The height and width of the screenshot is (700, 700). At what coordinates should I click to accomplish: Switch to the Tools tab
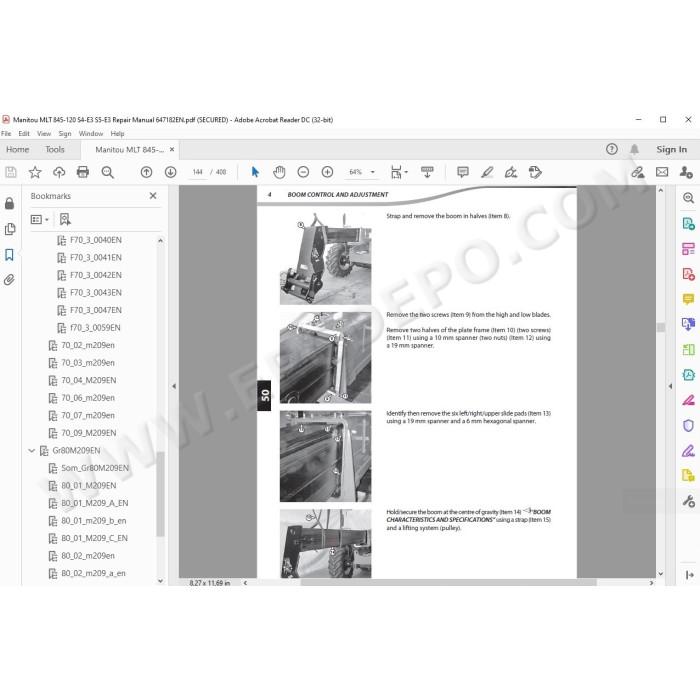pos(55,150)
